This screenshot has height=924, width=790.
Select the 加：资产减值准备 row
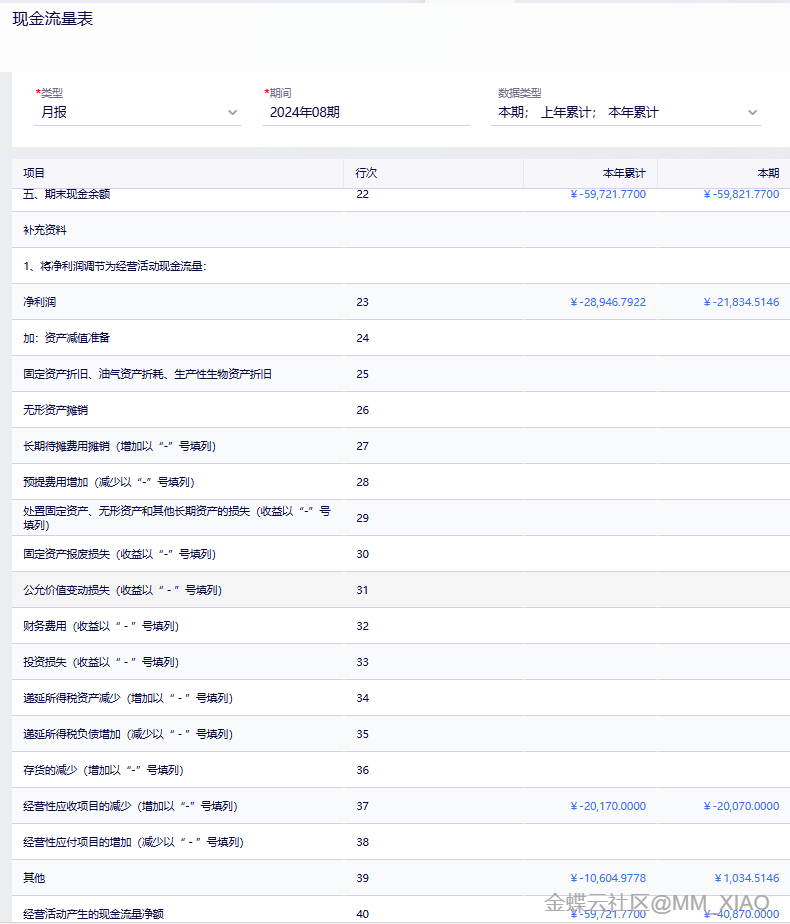pos(401,338)
